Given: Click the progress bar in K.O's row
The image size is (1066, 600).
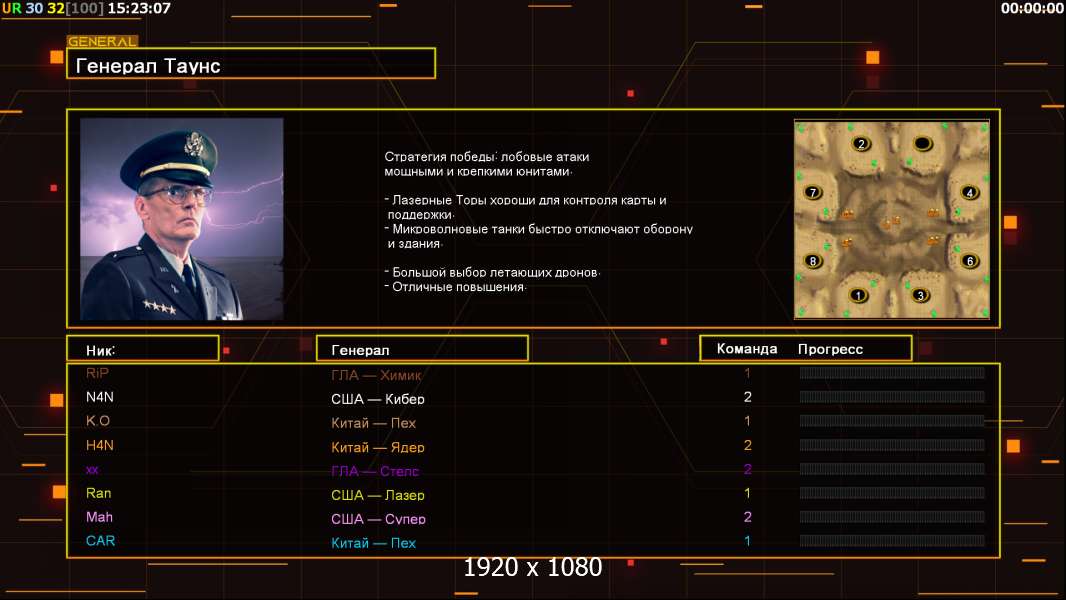Looking at the screenshot, I should coord(892,421).
